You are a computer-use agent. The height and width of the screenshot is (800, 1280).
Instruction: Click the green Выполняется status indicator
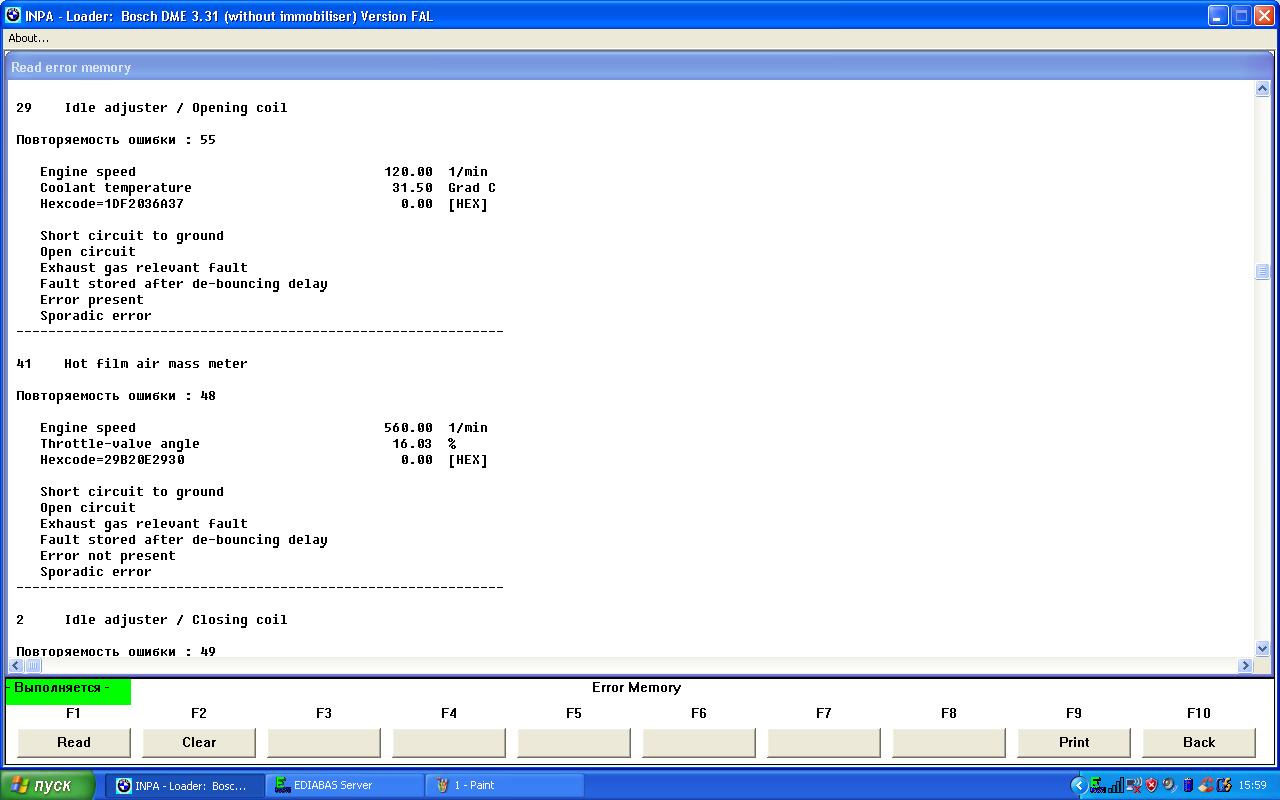click(68, 691)
